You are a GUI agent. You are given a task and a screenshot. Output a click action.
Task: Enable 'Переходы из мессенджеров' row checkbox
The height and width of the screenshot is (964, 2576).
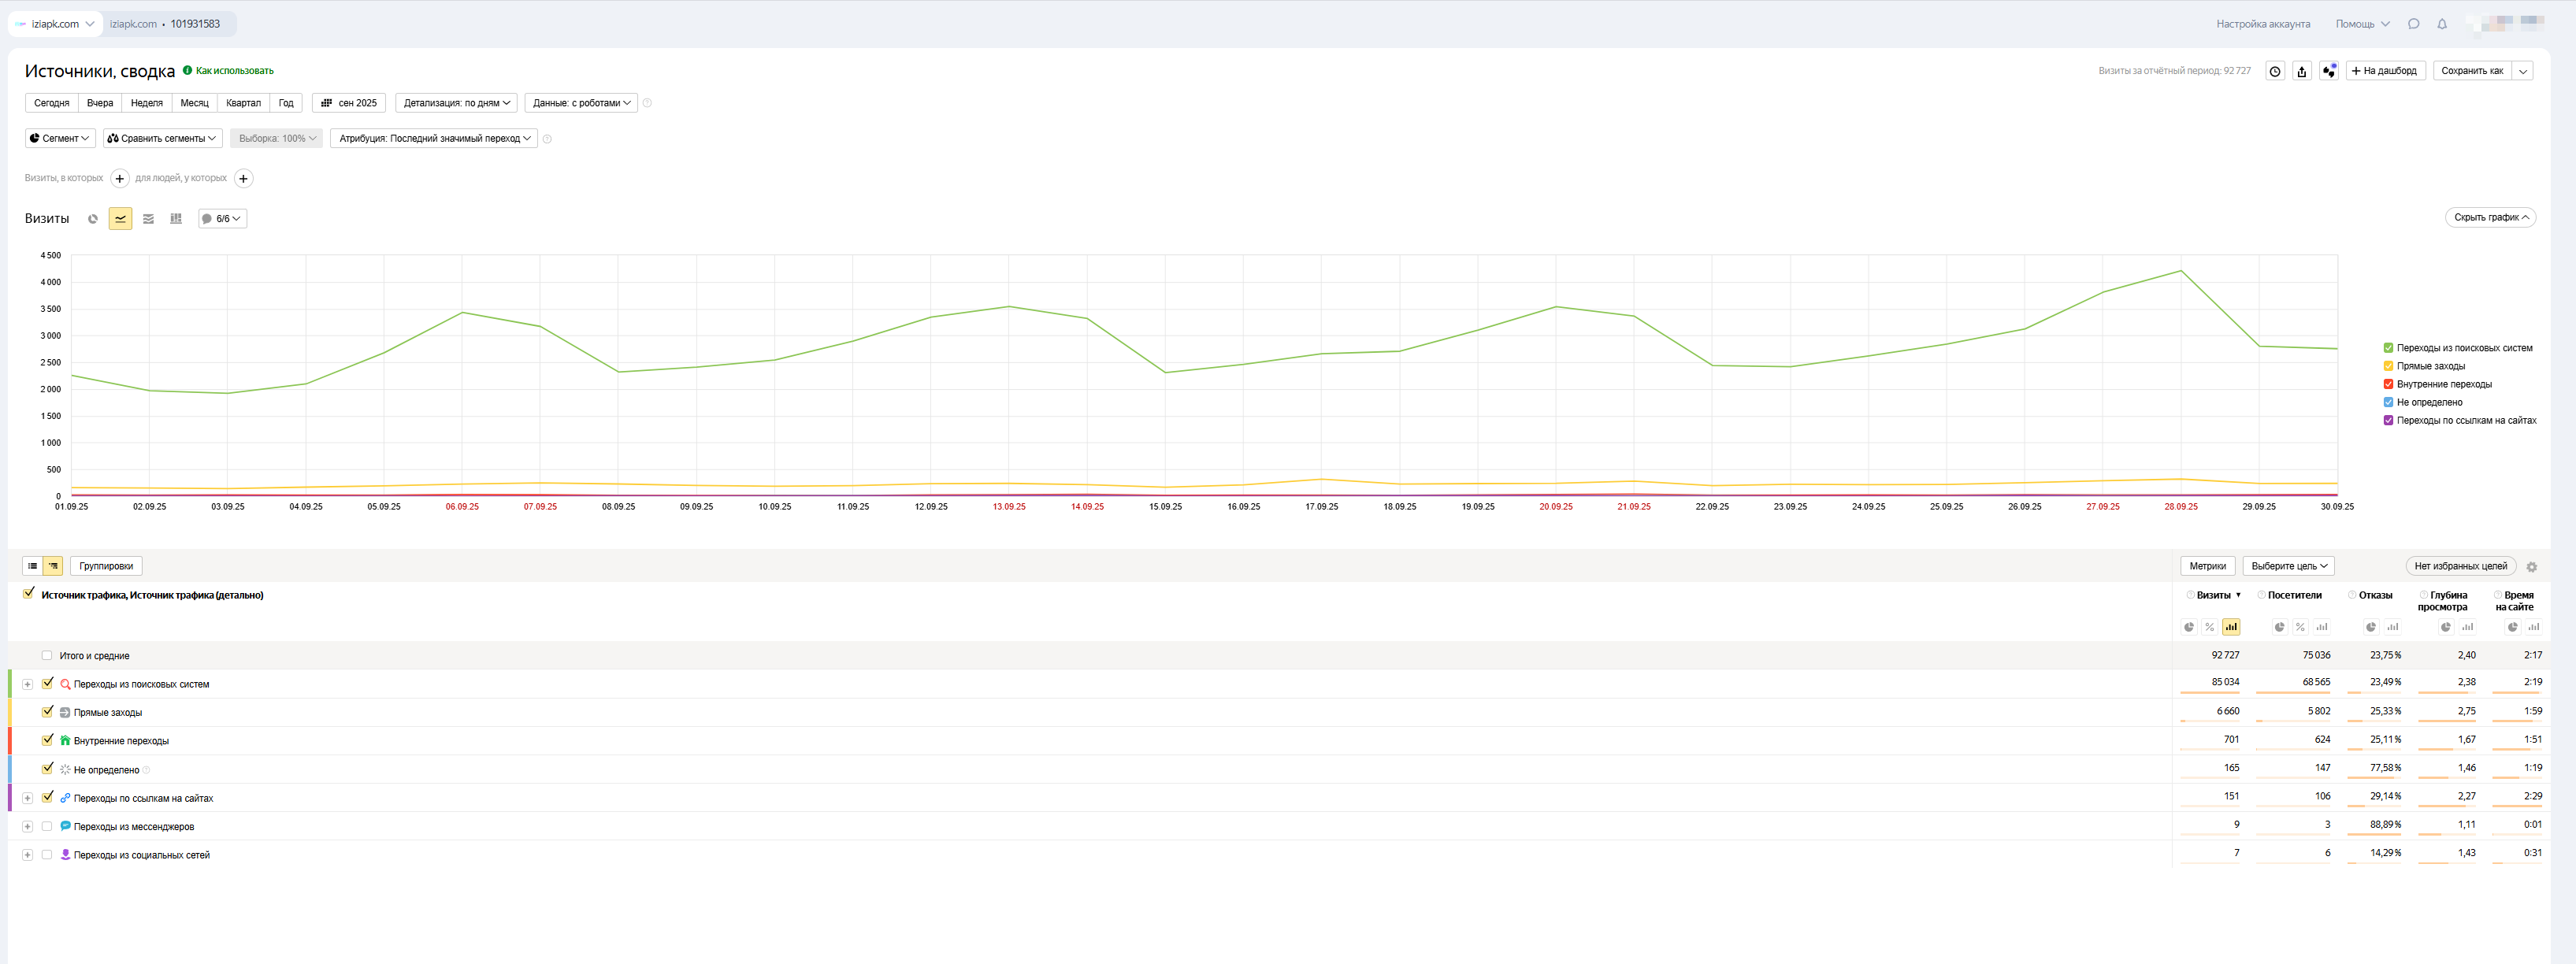[47, 826]
